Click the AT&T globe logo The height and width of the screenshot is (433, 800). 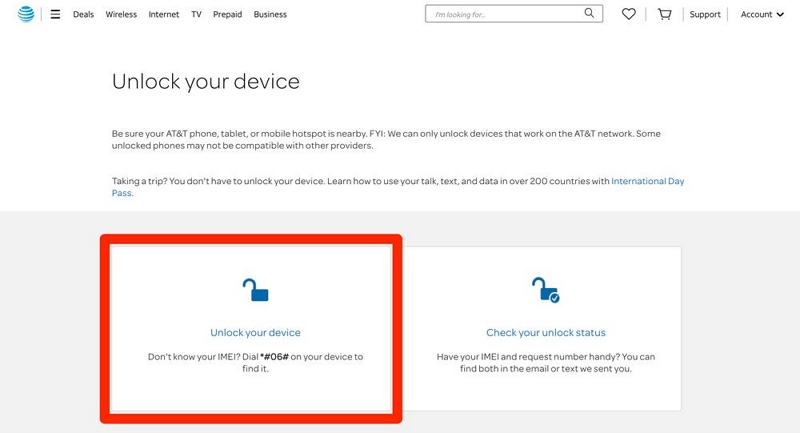[x=26, y=14]
